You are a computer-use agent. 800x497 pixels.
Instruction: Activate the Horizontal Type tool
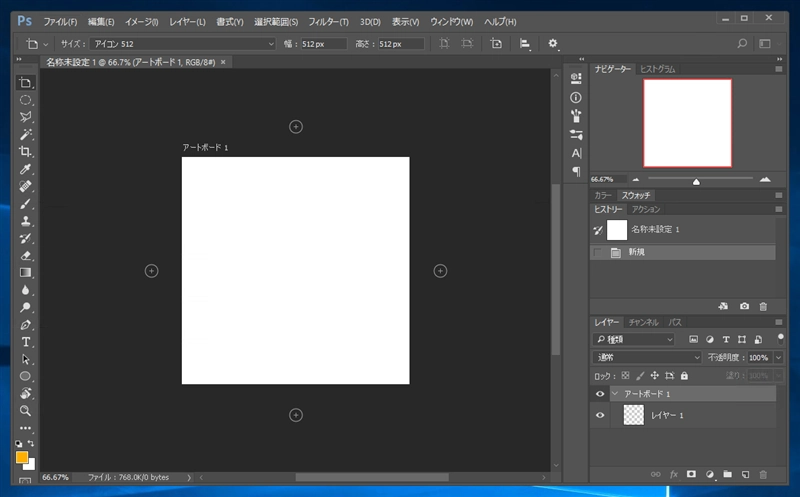[x=26, y=342]
